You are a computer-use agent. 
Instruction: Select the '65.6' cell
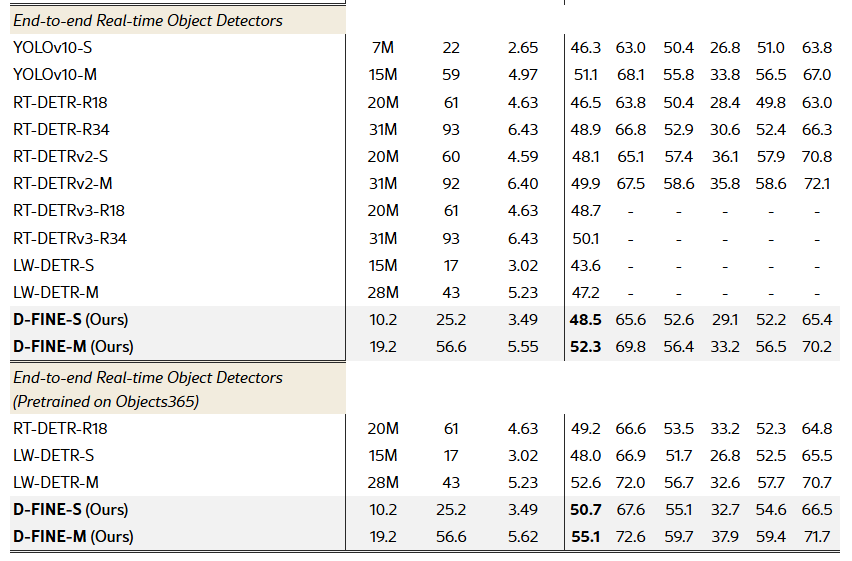click(631, 320)
